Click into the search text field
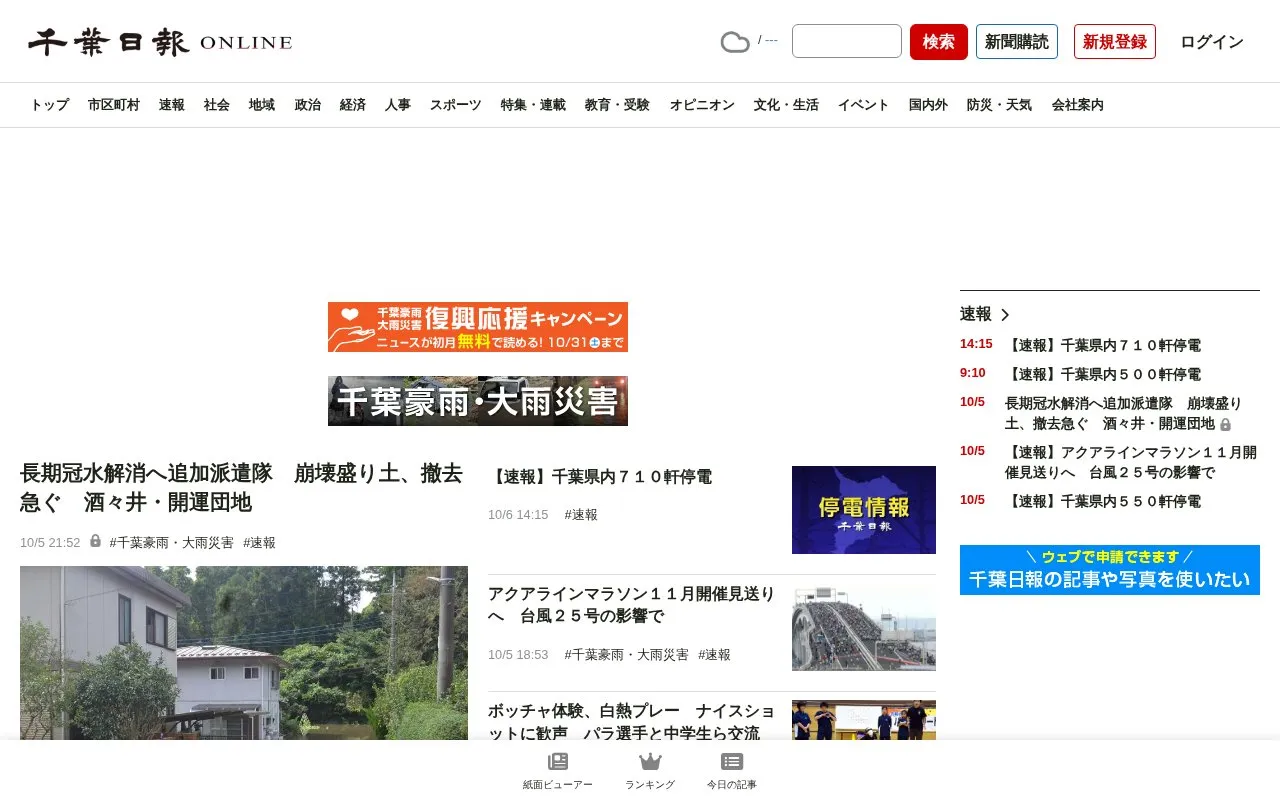 tap(847, 41)
